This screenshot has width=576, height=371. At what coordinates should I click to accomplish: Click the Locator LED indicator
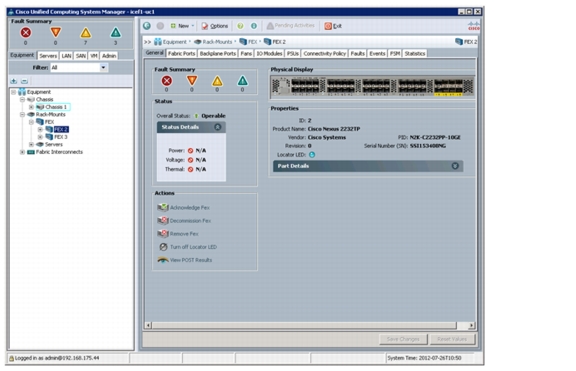[312, 155]
